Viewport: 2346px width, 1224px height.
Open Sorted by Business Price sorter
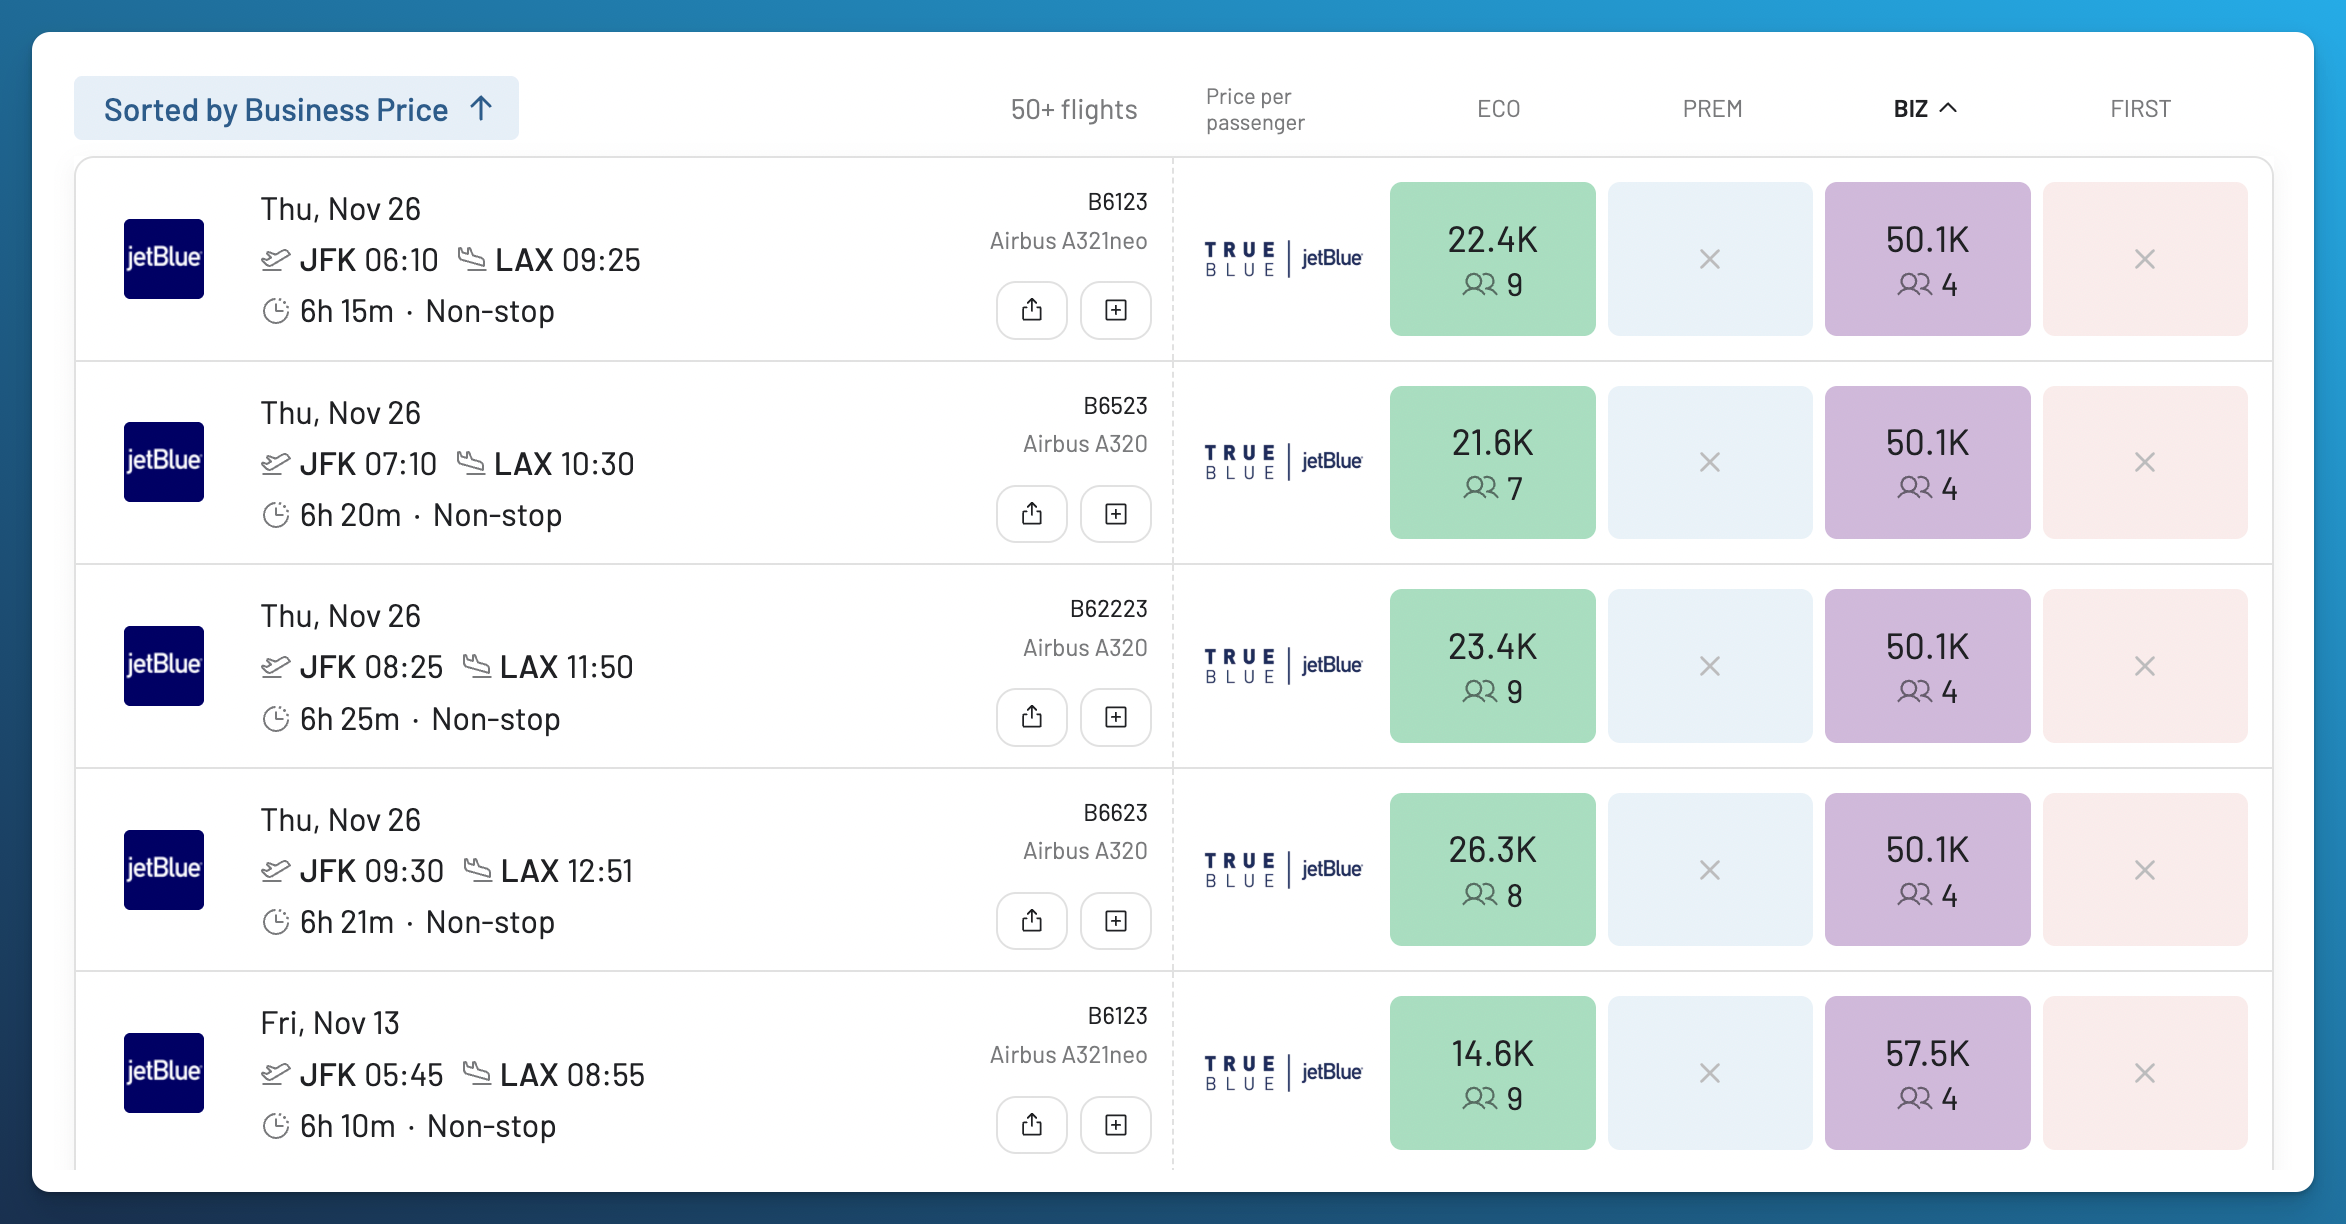296,108
